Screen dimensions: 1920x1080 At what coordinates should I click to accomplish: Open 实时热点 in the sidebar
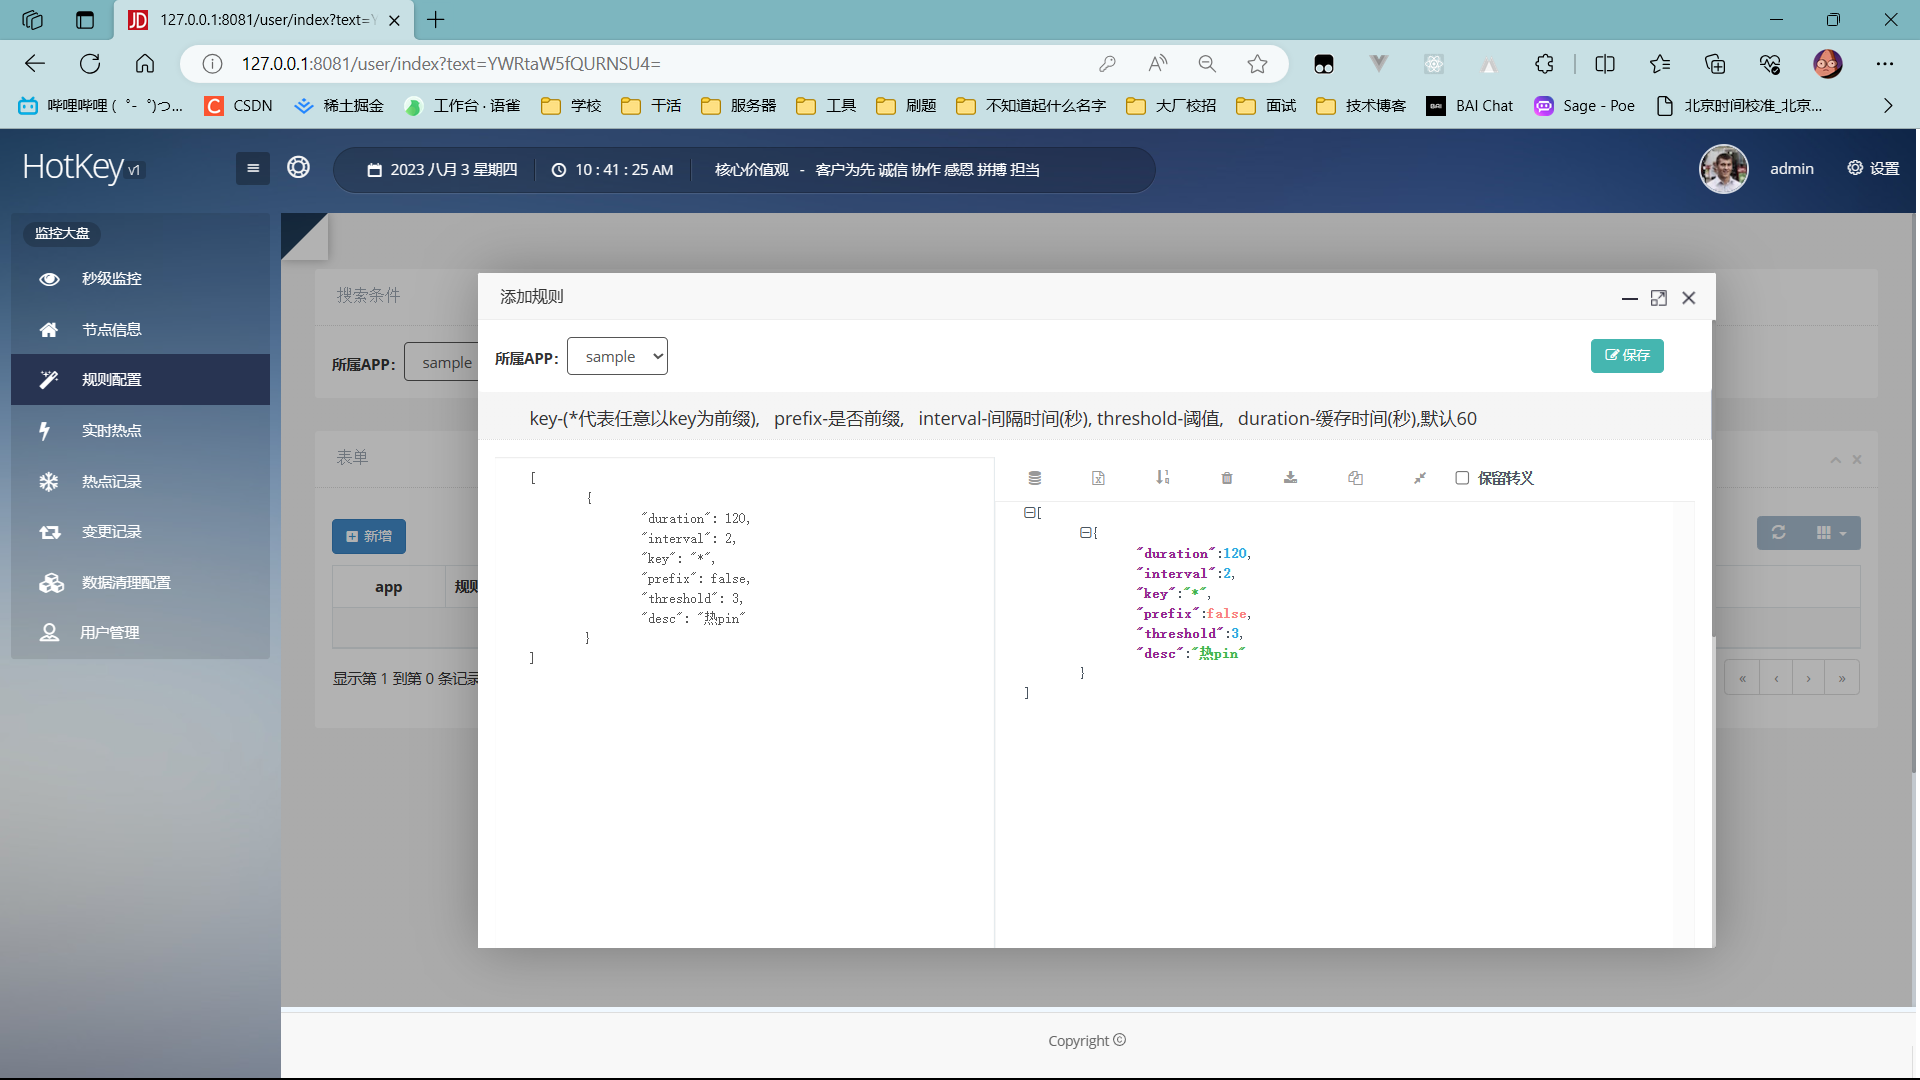[x=111, y=430]
